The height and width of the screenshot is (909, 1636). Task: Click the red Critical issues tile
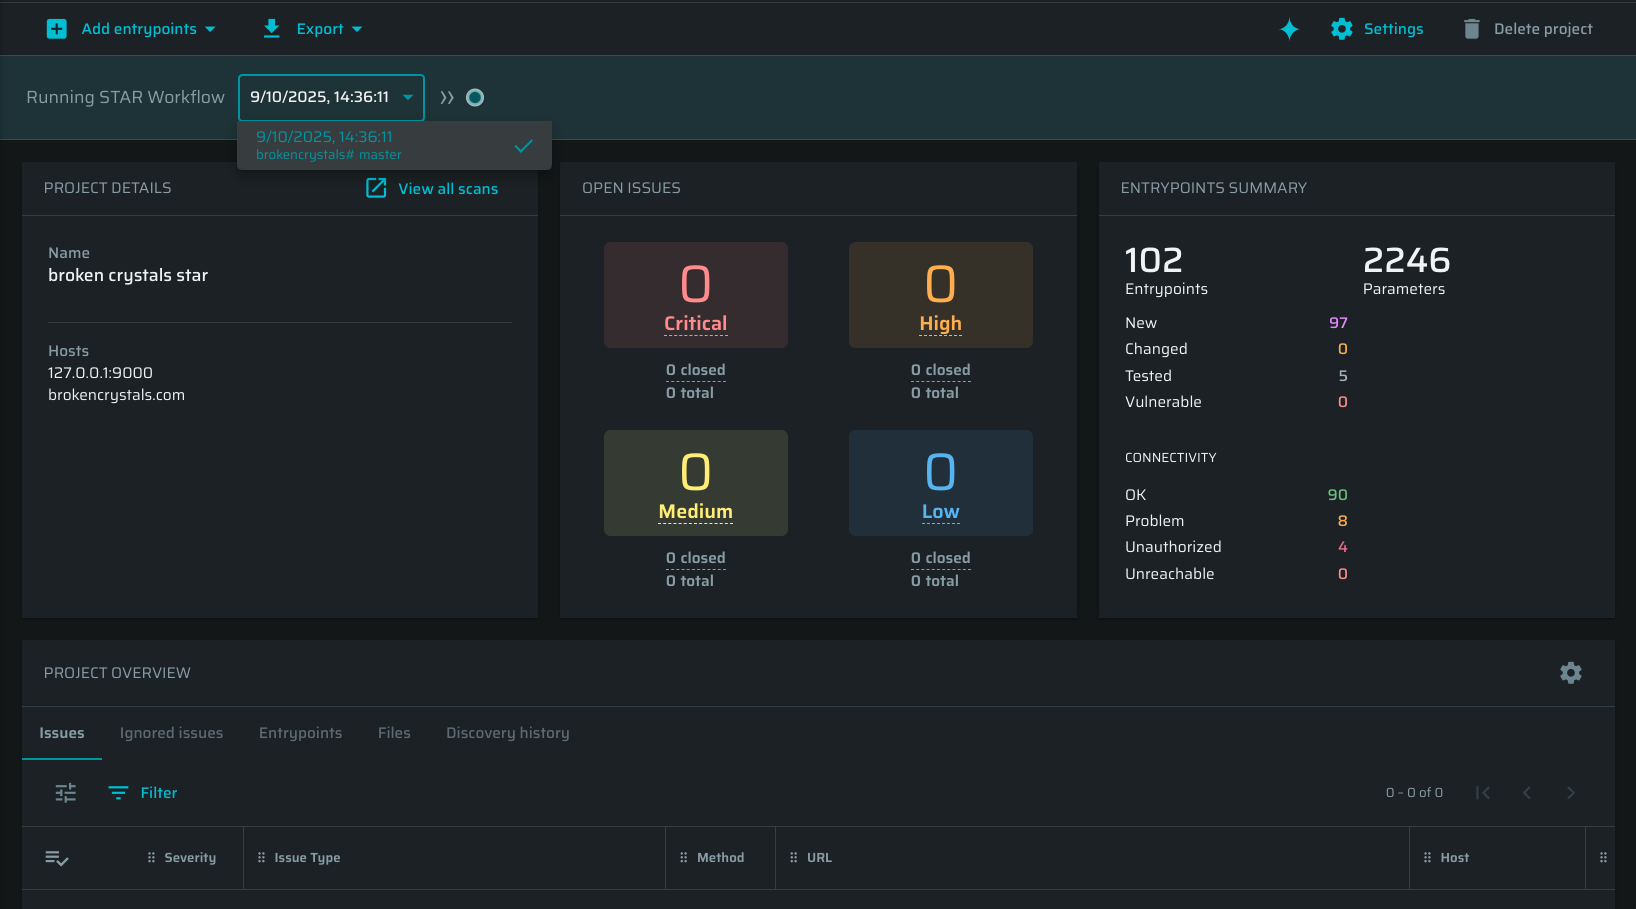coord(695,295)
